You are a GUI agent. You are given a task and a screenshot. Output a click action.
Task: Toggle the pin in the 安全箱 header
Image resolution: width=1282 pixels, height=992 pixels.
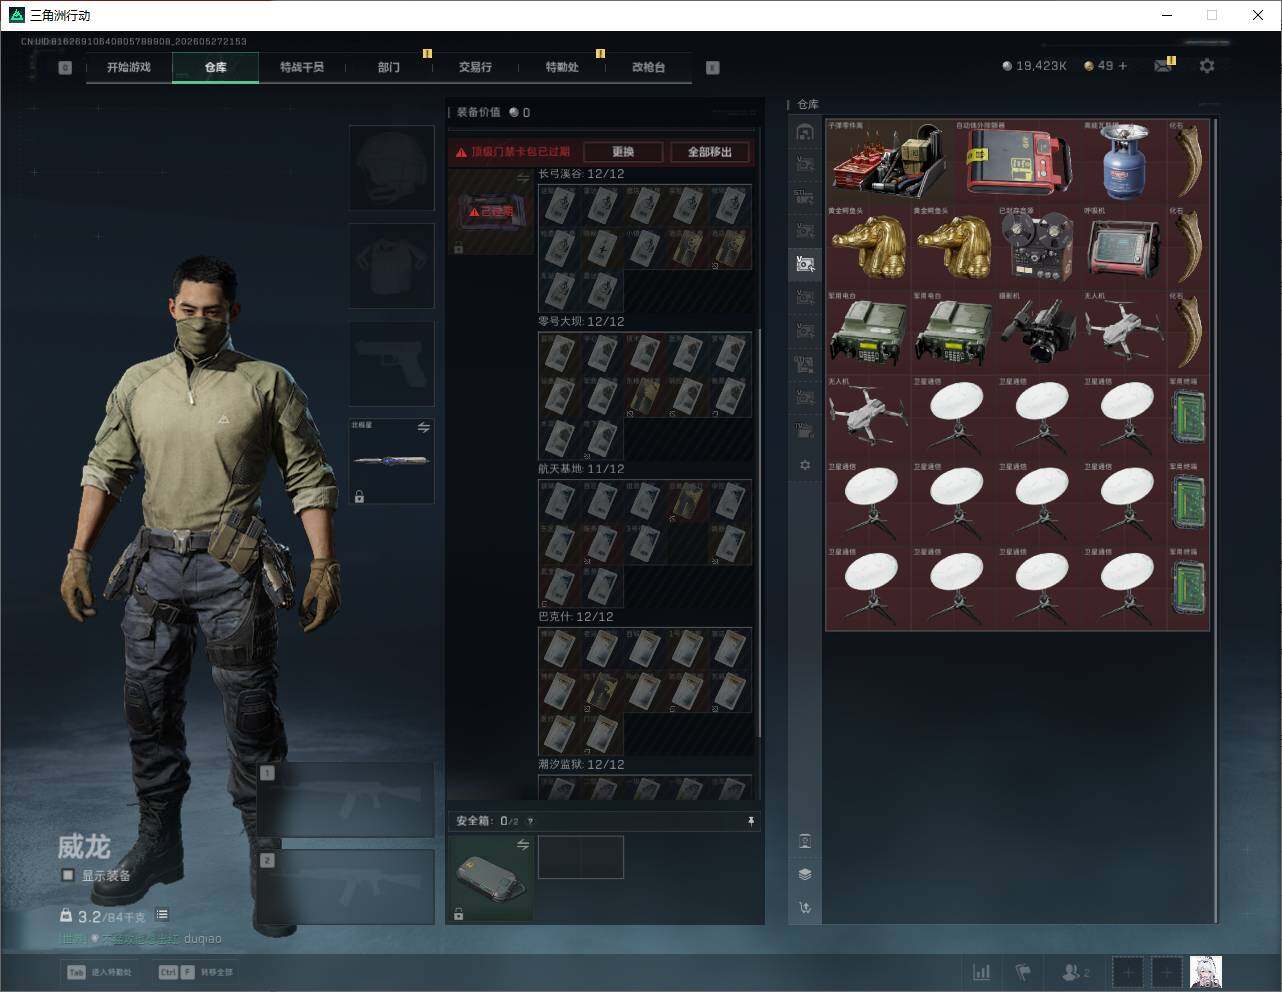point(751,821)
